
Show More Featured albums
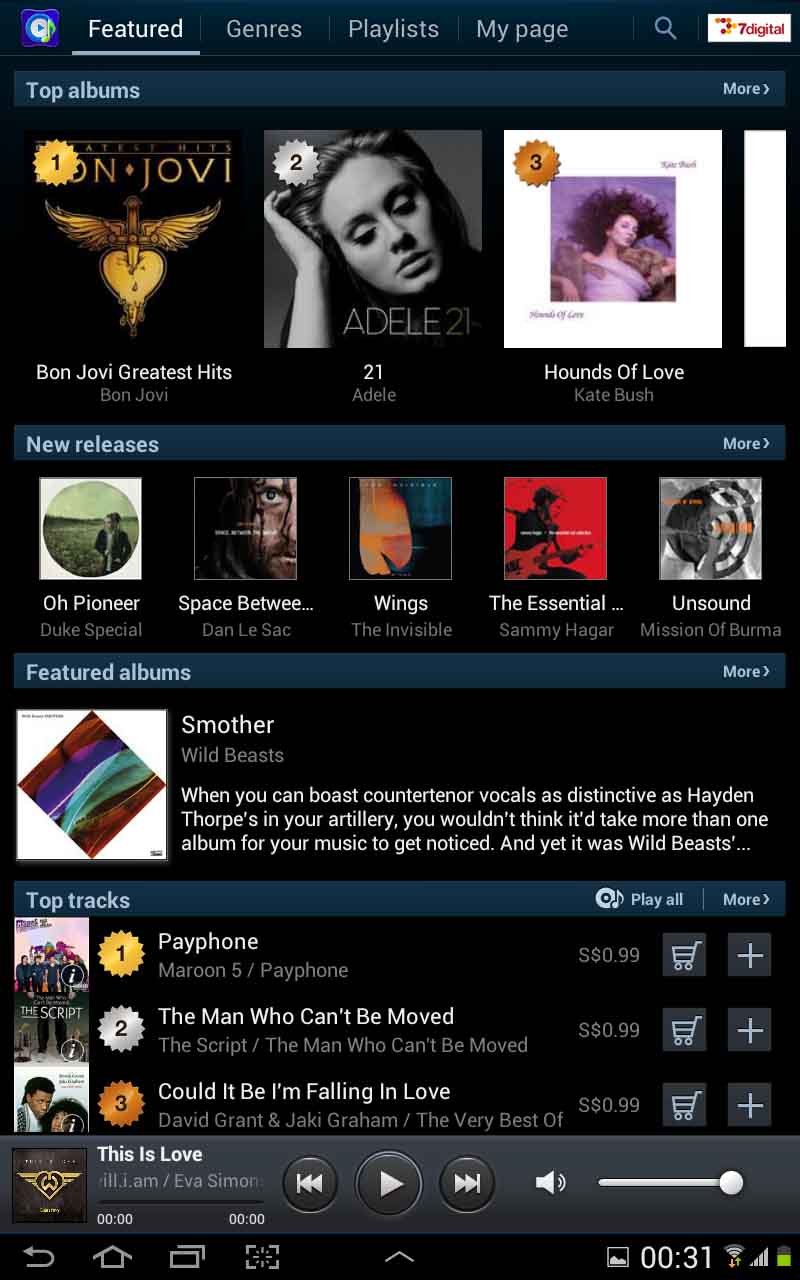[746, 672]
